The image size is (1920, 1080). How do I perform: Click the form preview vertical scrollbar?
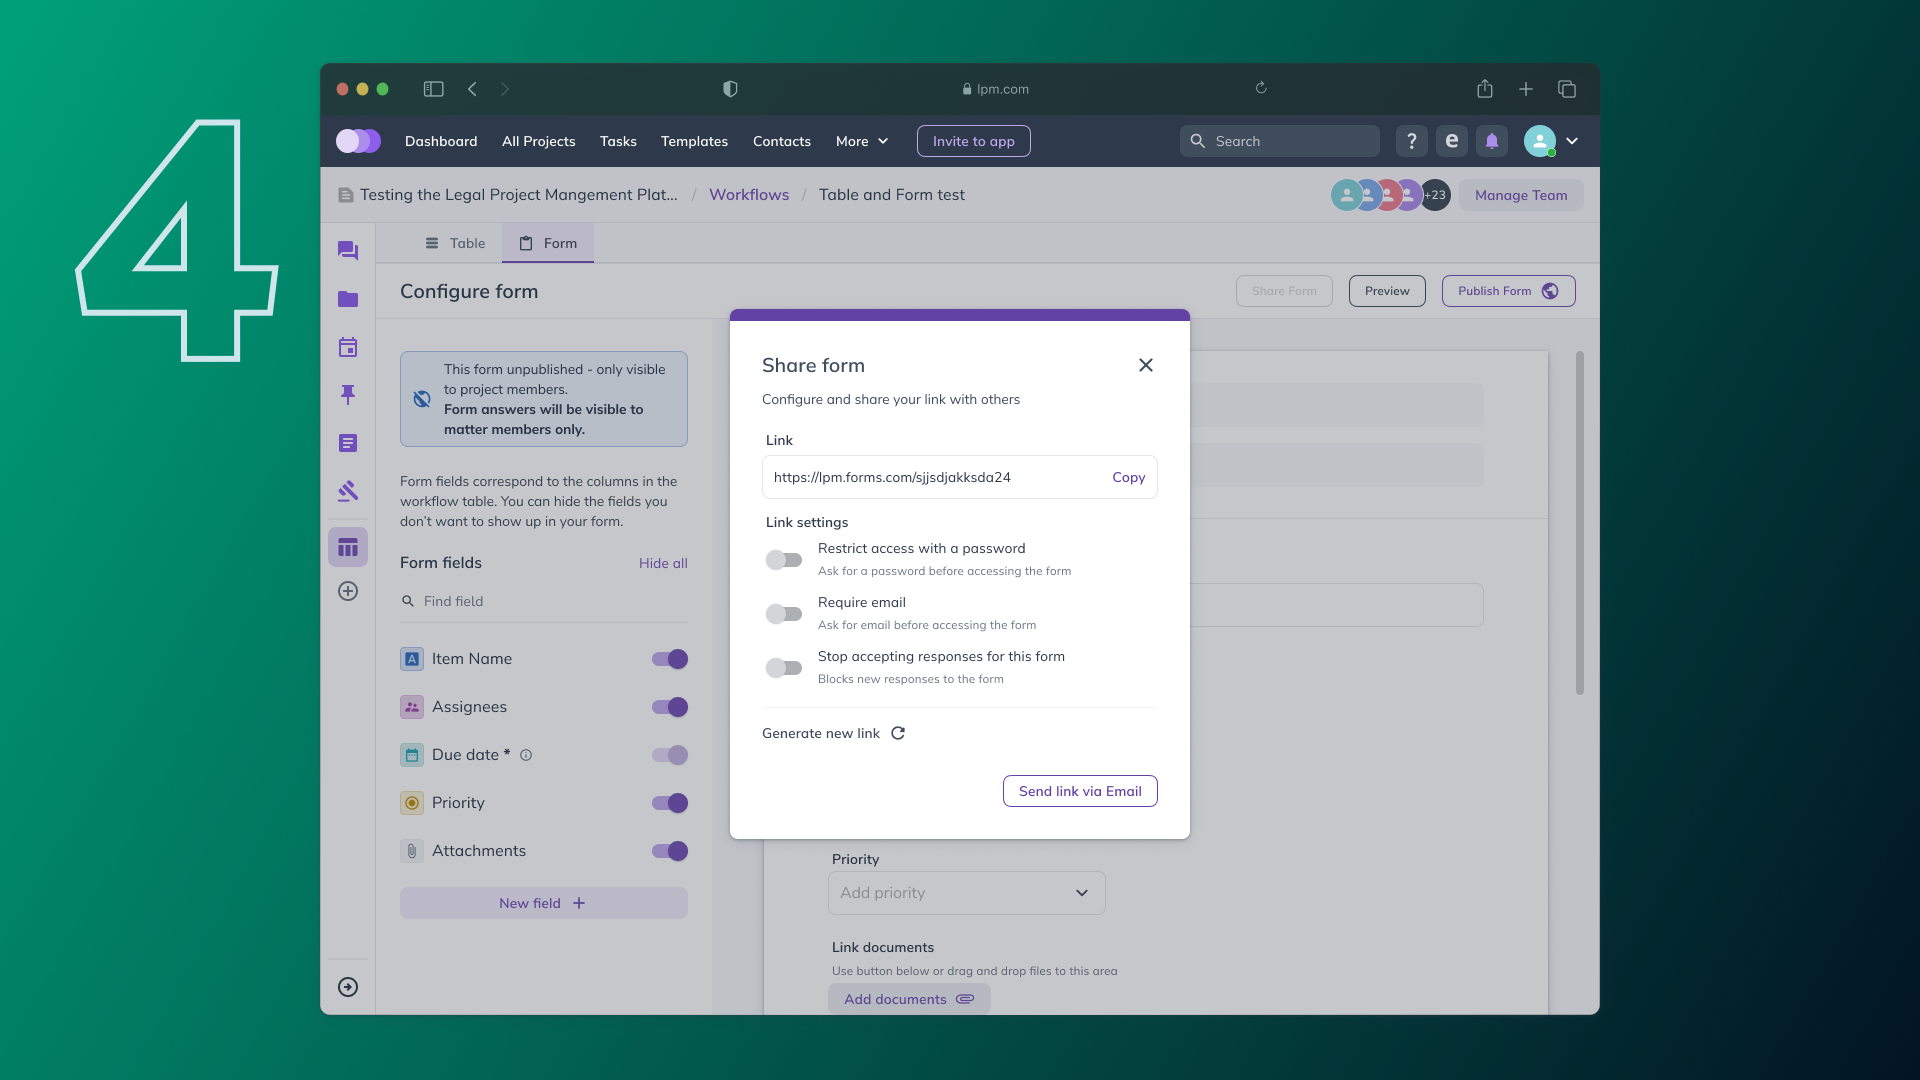tap(1580, 522)
